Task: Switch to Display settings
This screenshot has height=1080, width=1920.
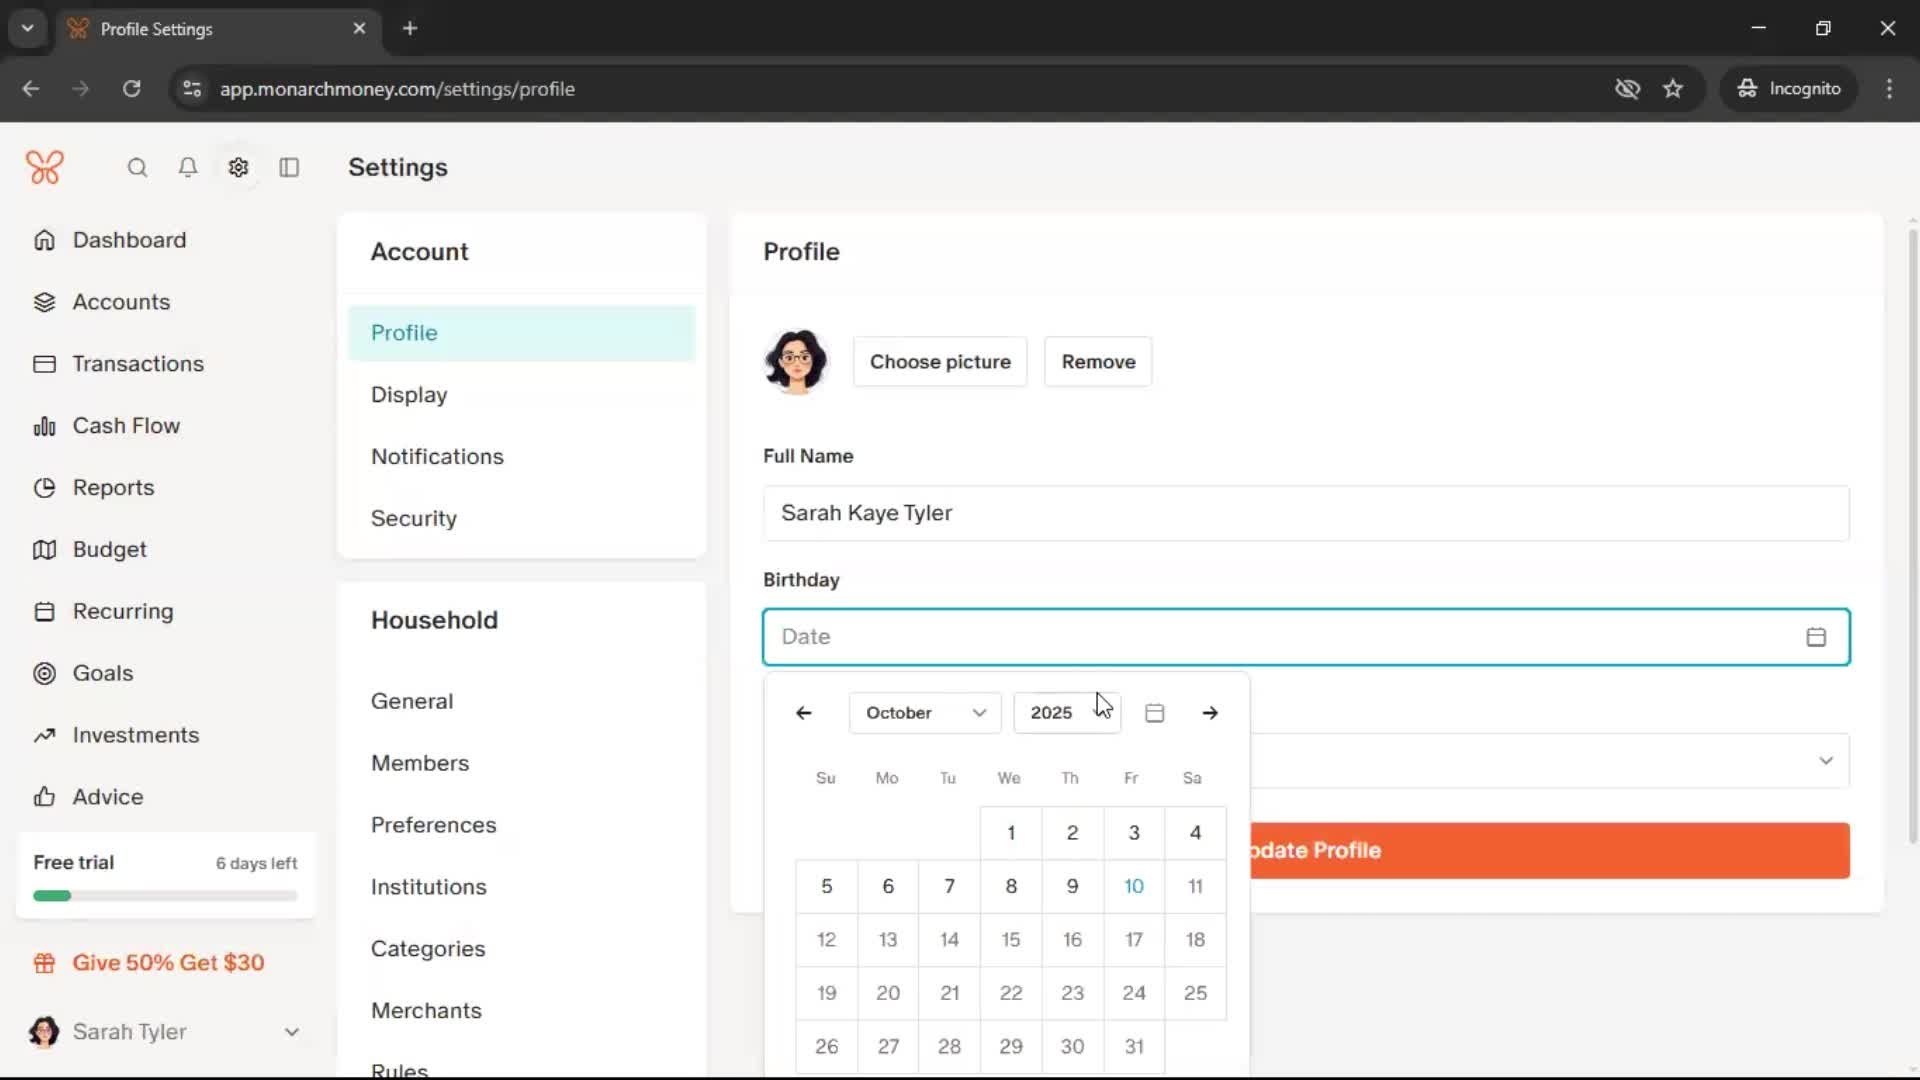Action: pos(409,395)
